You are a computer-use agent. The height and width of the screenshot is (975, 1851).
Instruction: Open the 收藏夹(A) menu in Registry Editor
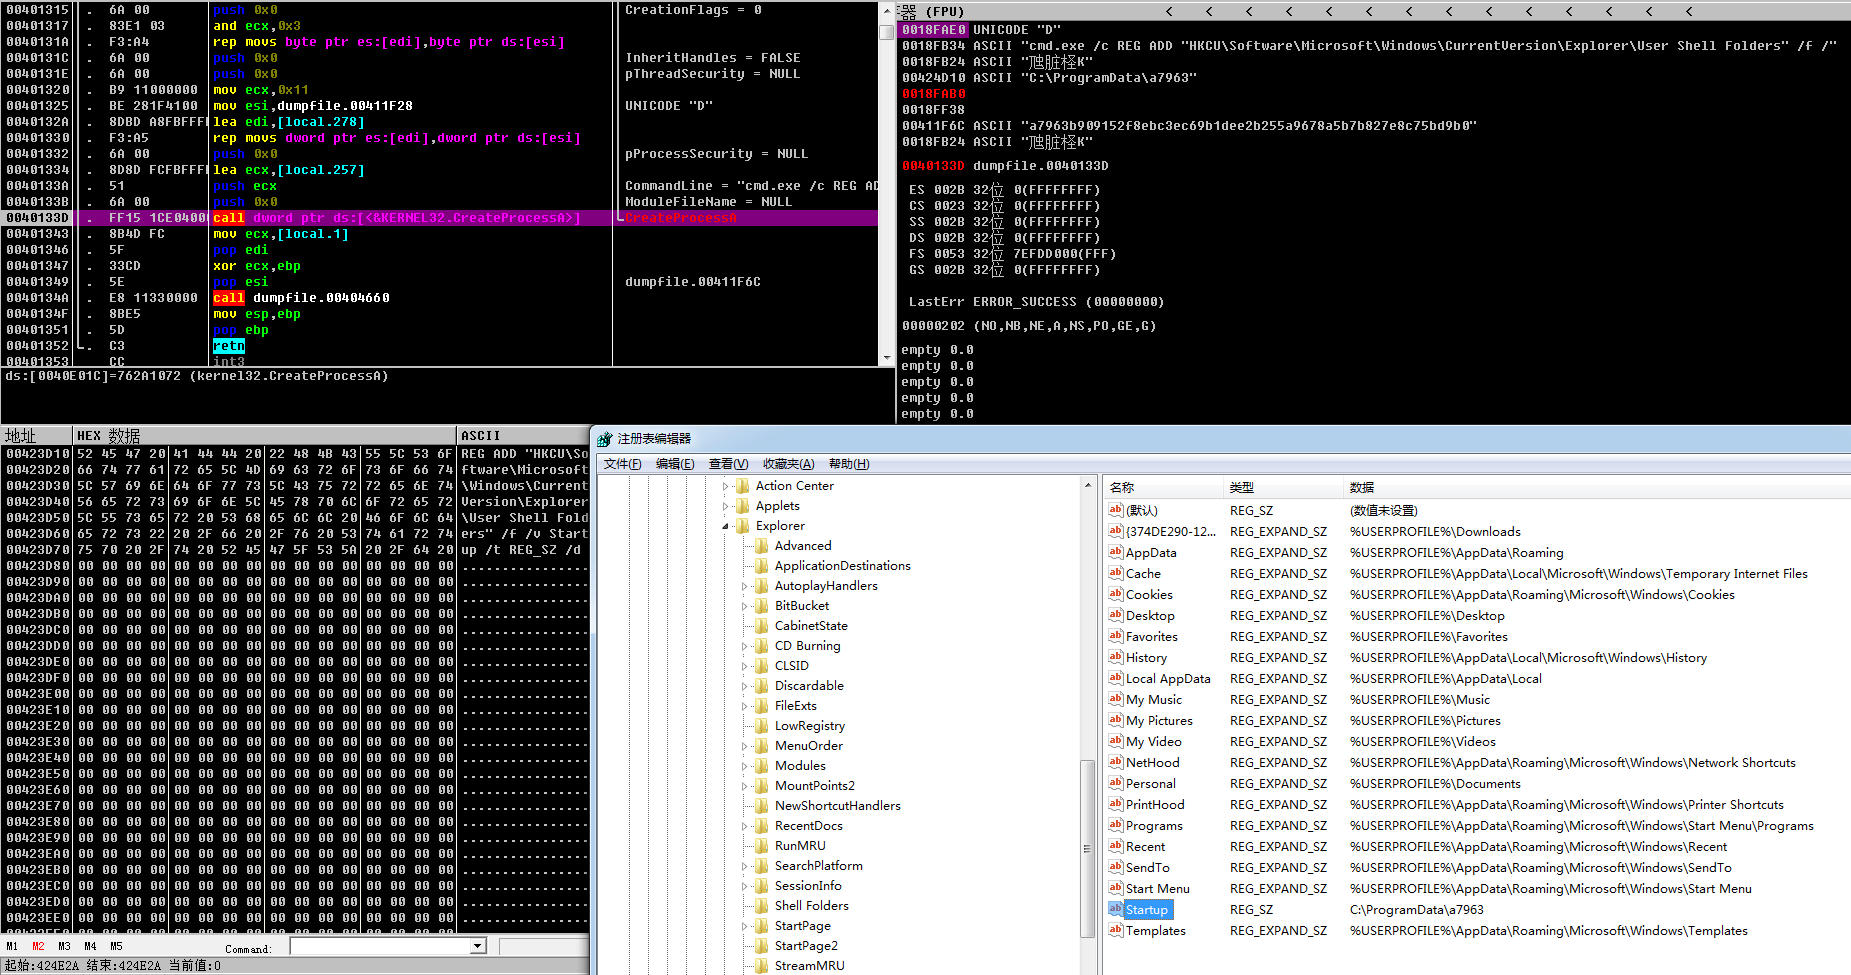pos(788,464)
